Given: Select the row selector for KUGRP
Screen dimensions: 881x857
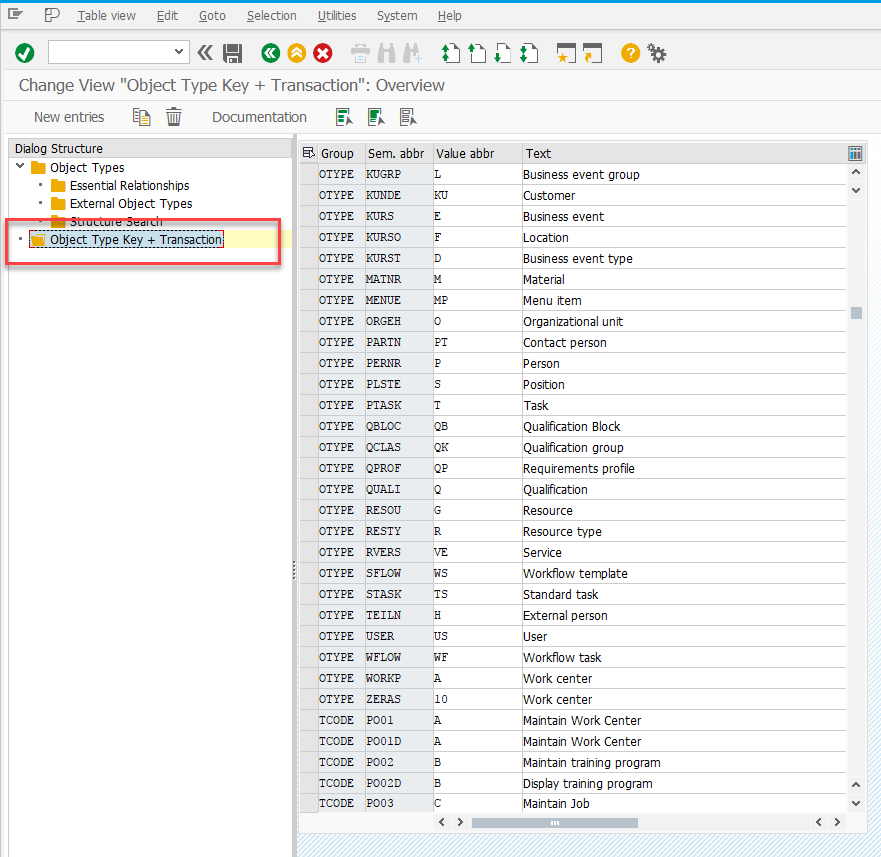Looking at the screenshot, I should click(308, 174).
